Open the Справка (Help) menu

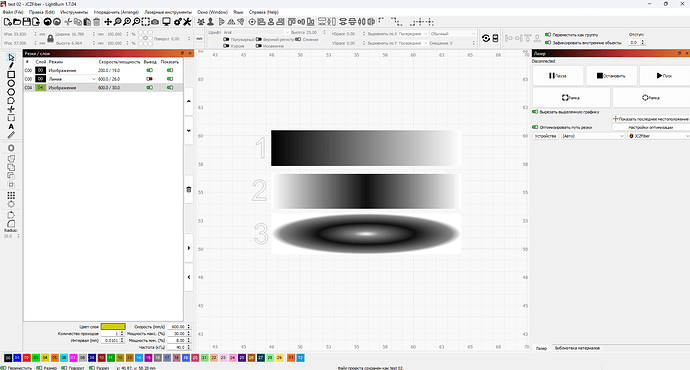point(264,12)
